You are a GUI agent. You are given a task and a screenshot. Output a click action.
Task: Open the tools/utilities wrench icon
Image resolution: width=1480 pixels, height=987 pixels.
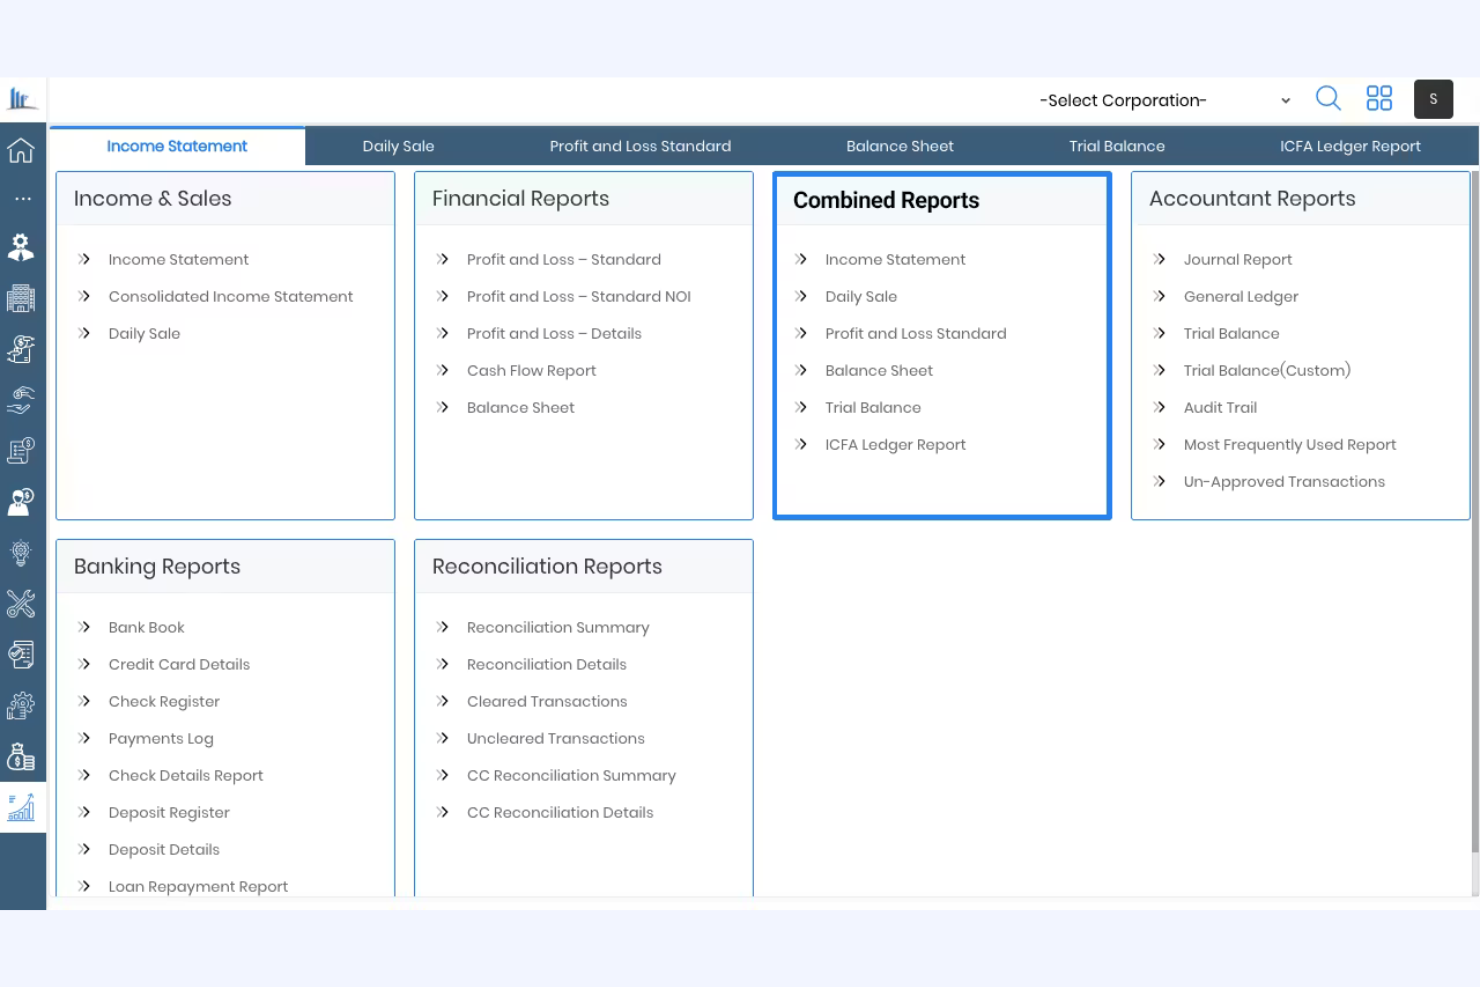pos(22,605)
